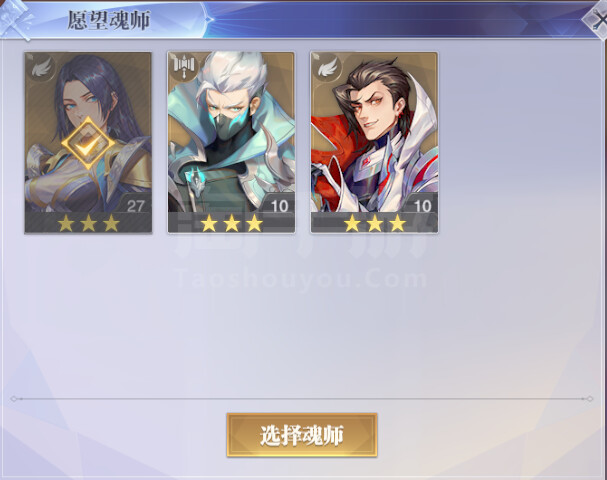Uncheck the gold checkmark on the first card
The height and width of the screenshot is (480, 607).
88,144
